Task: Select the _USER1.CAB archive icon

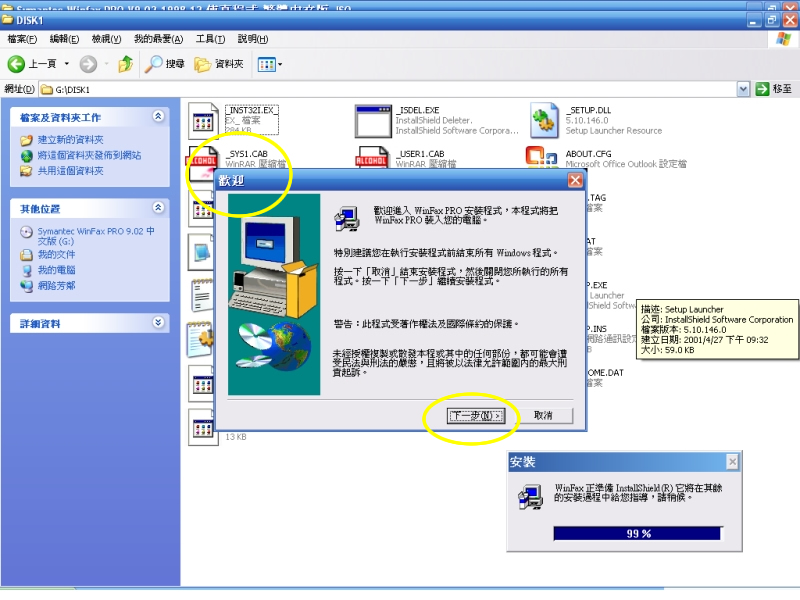Action: 371,157
